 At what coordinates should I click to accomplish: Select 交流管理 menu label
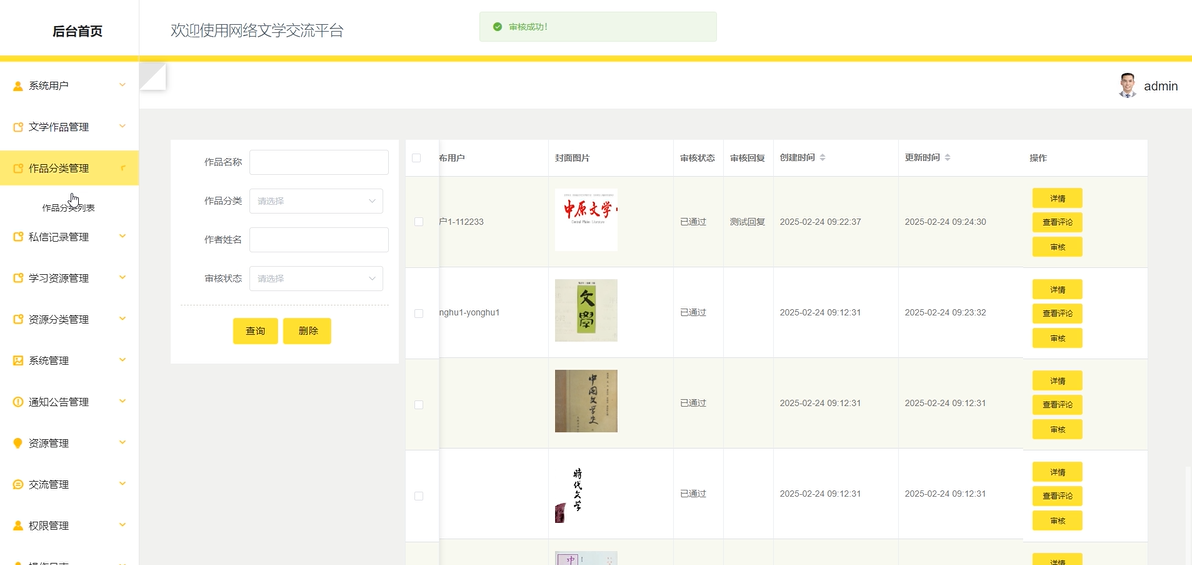coord(49,484)
